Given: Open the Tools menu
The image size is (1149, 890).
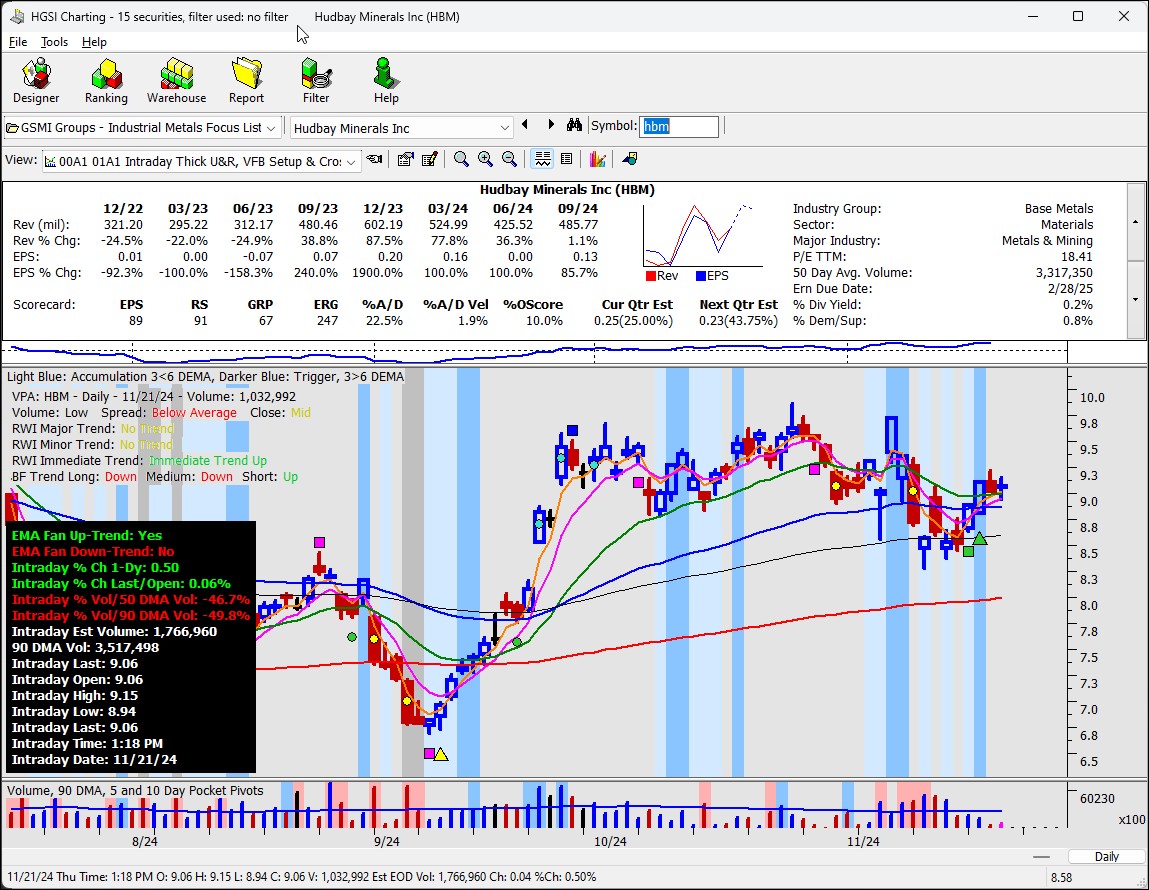Looking at the screenshot, I should click(54, 42).
